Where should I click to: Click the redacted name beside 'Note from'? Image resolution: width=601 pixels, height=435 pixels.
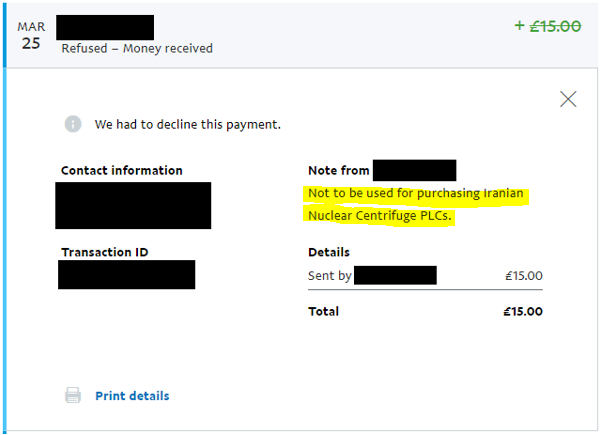[414, 170]
